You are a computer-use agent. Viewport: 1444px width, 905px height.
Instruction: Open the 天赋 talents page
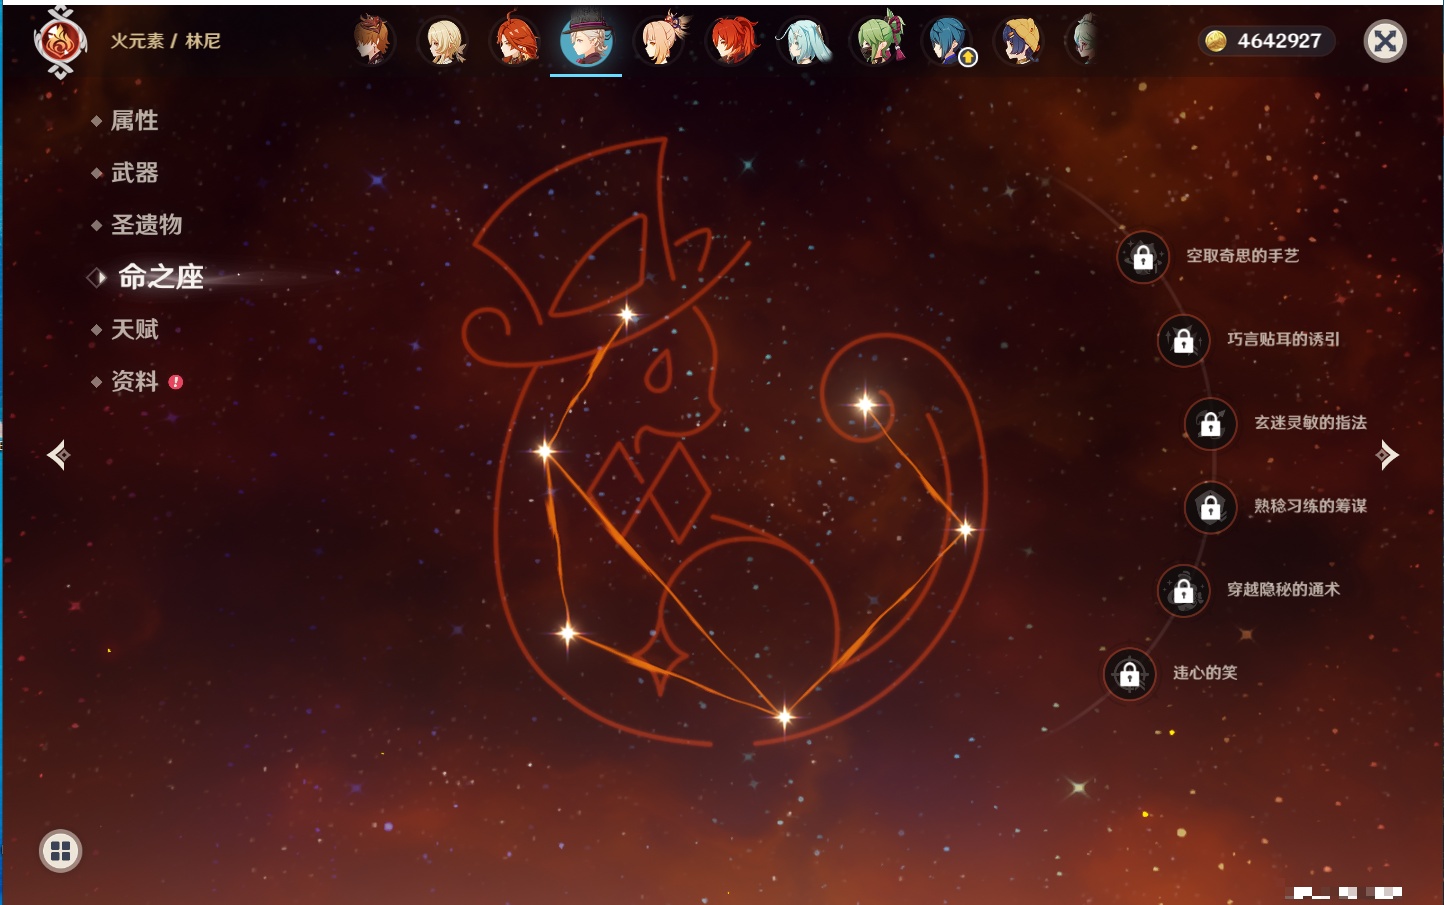tap(134, 329)
